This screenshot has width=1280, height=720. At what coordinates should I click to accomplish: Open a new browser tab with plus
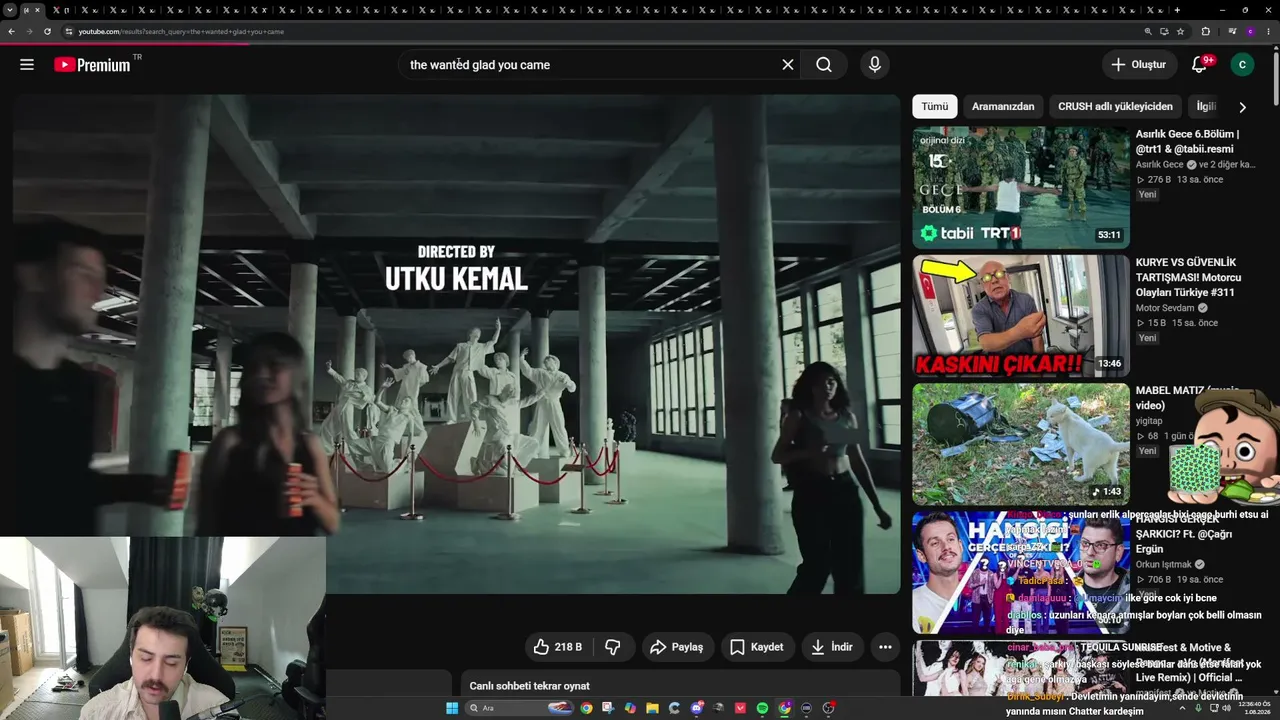coord(1177,10)
